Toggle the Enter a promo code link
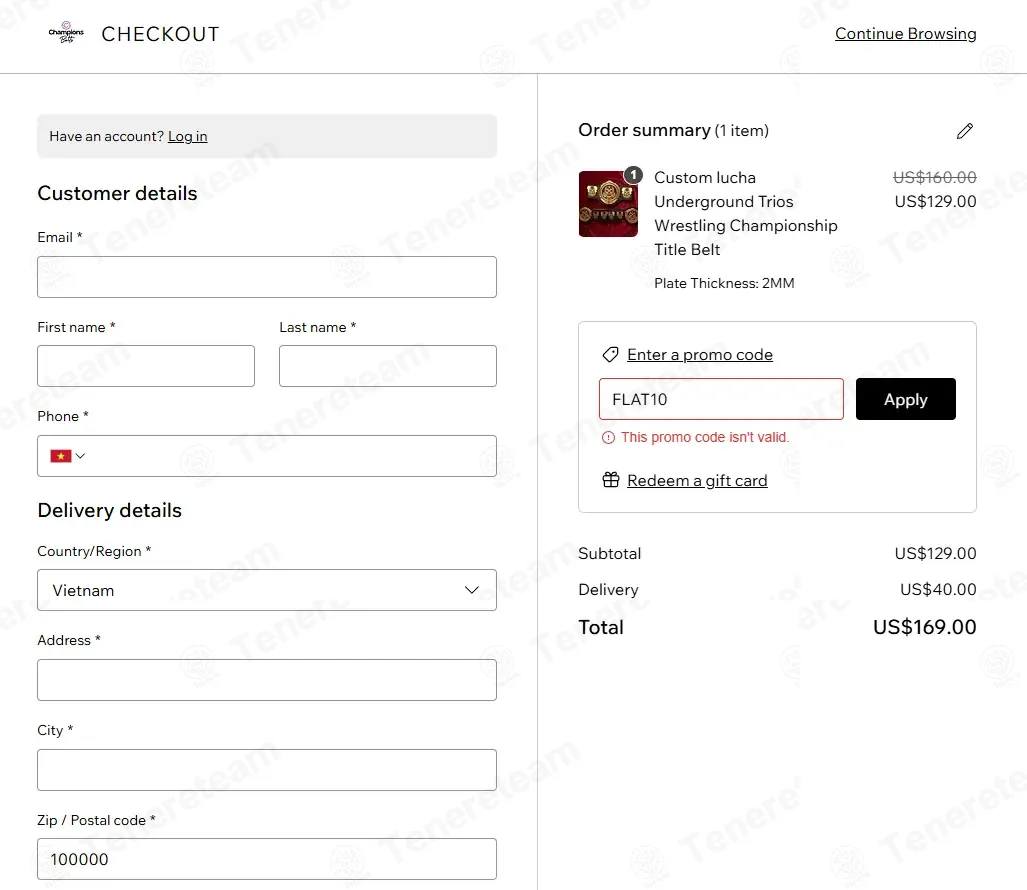Viewport: 1027px width, 890px height. pyautogui.click(x=700, y=355)
